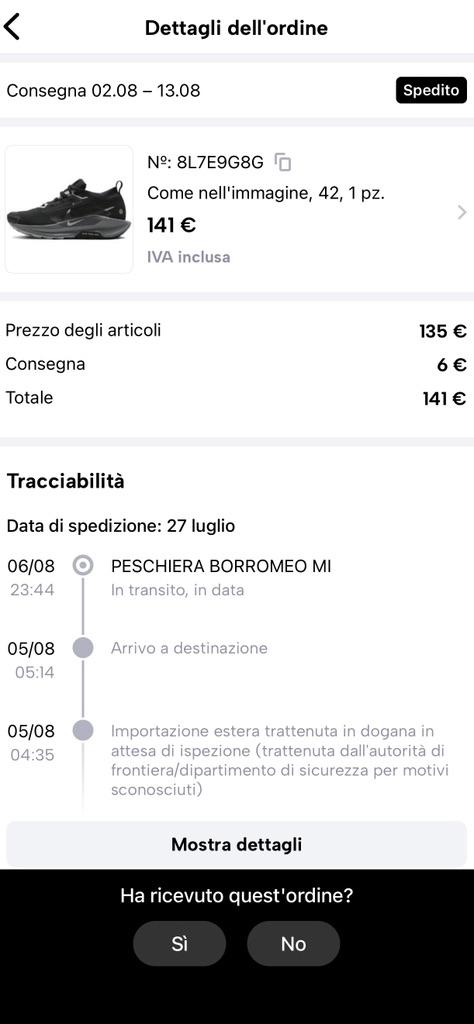Click the Spedito status badge
This screenshot has height=1024, width=474.
431,91
